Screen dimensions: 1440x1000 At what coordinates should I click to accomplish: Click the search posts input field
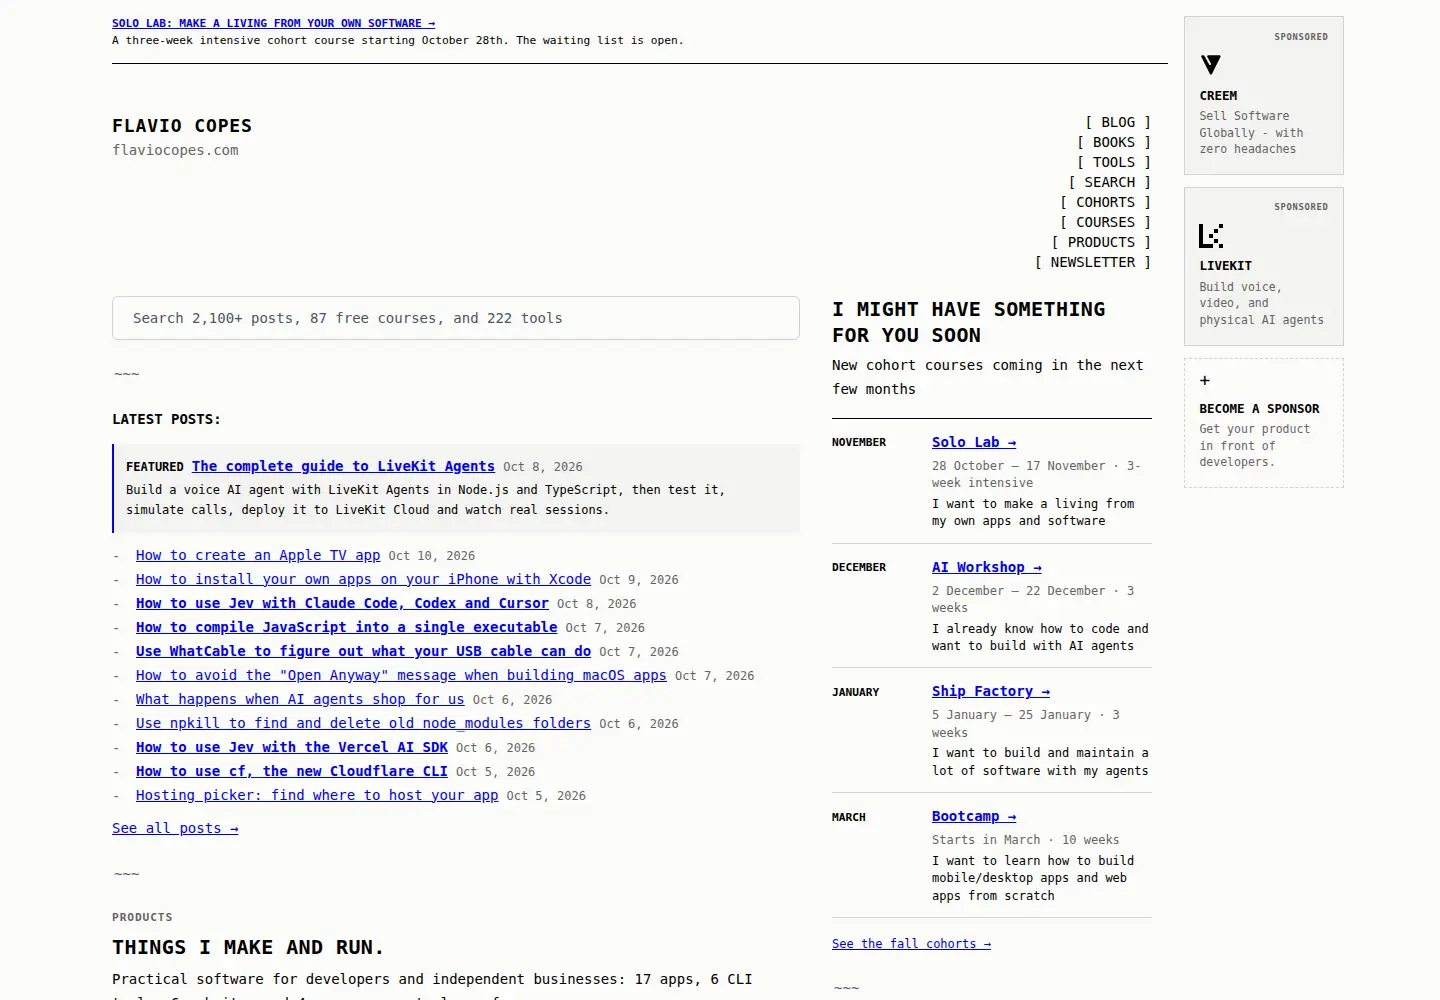(456, 318)
